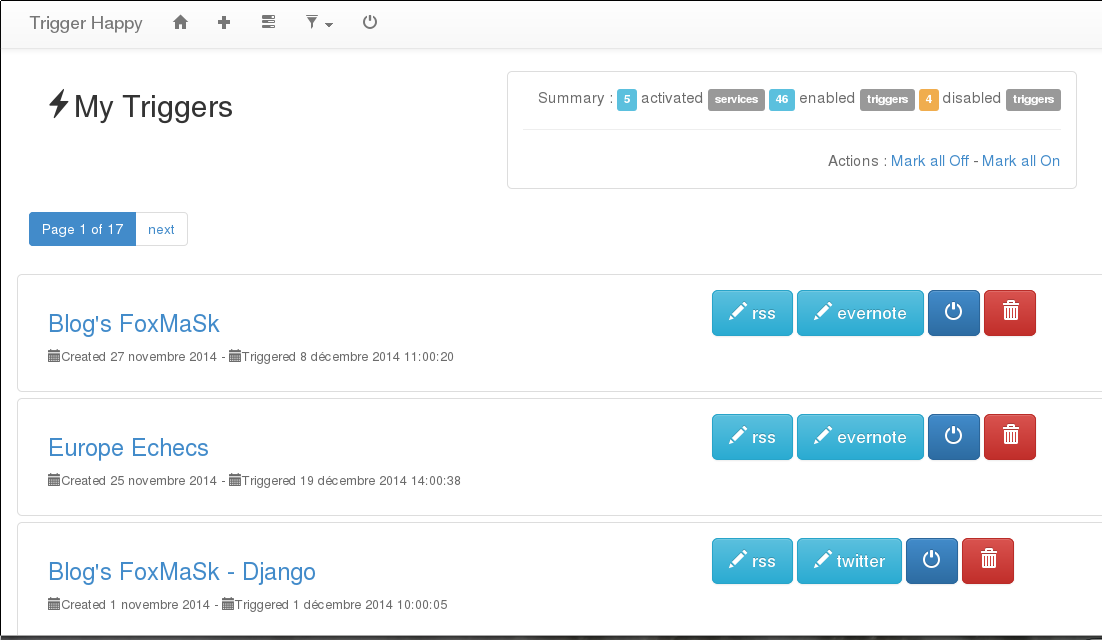
Task: Click Mark all On link
Action: 1020,161
